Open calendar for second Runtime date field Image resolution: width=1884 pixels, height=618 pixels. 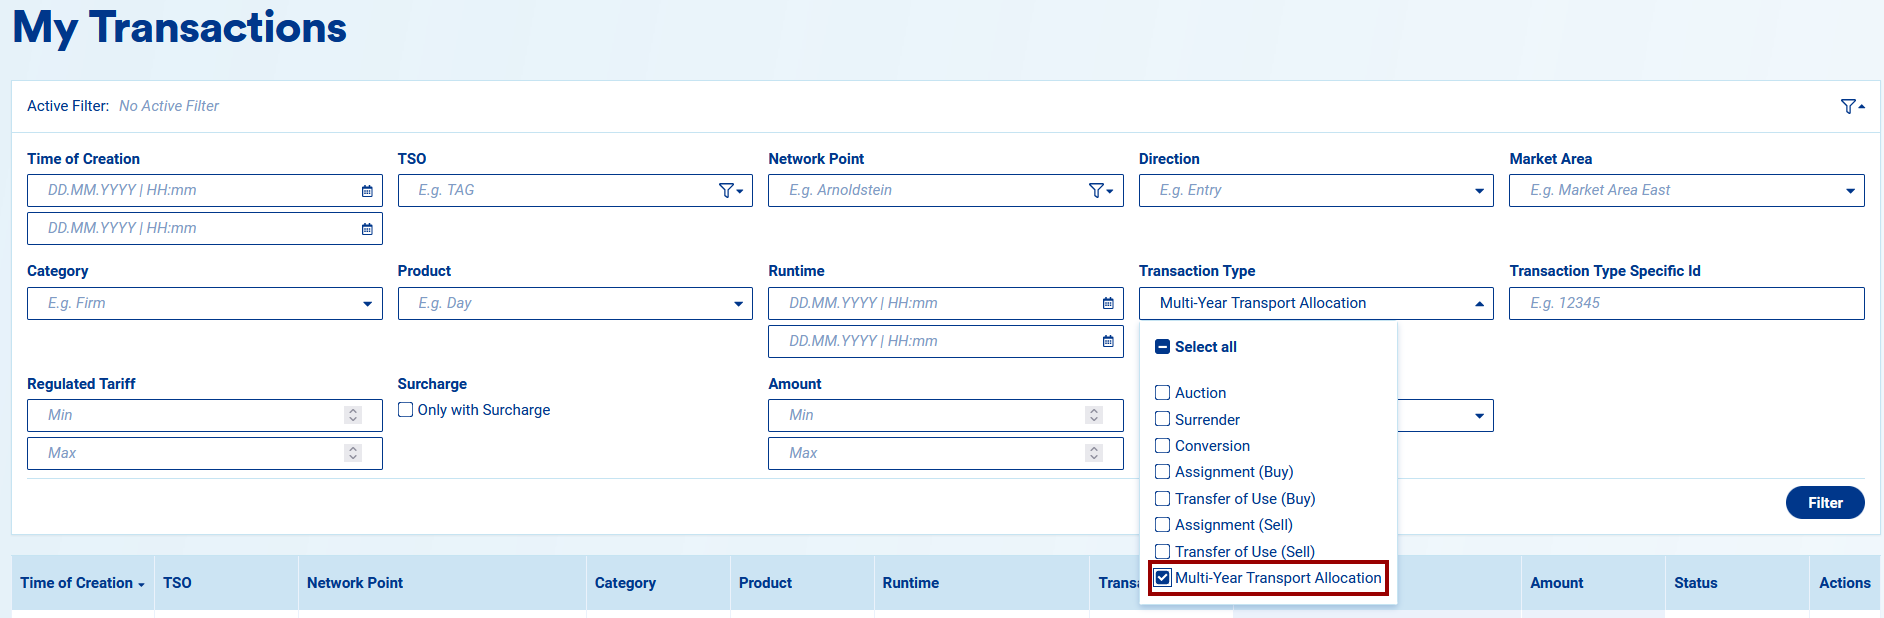pyautogui.click(x=1108, y=342)
